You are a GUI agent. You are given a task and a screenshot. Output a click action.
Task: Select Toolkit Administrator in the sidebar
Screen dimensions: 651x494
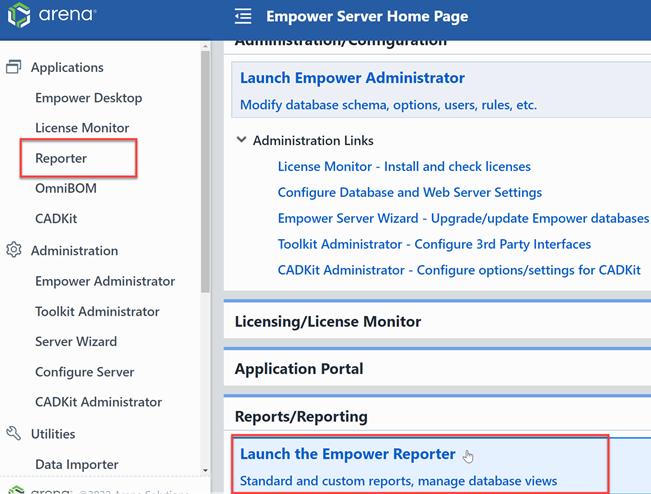click(97, 311)
